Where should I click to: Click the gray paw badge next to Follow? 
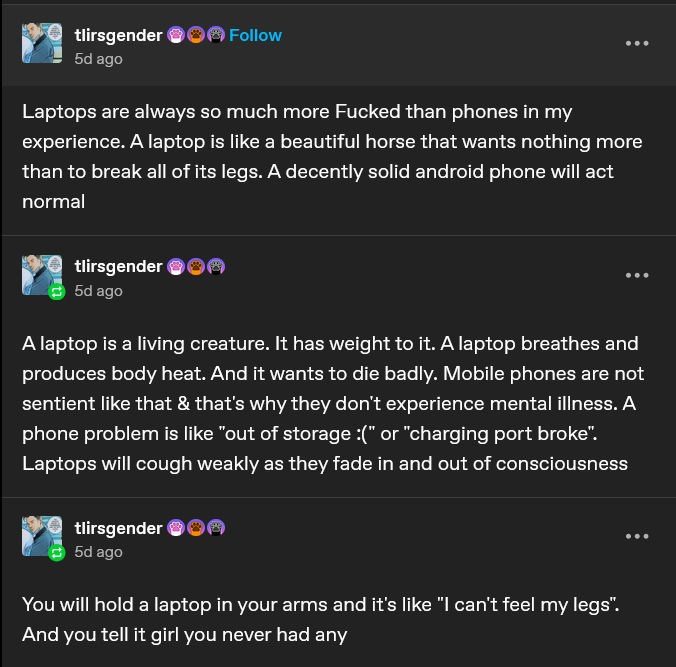pos(216,35)
